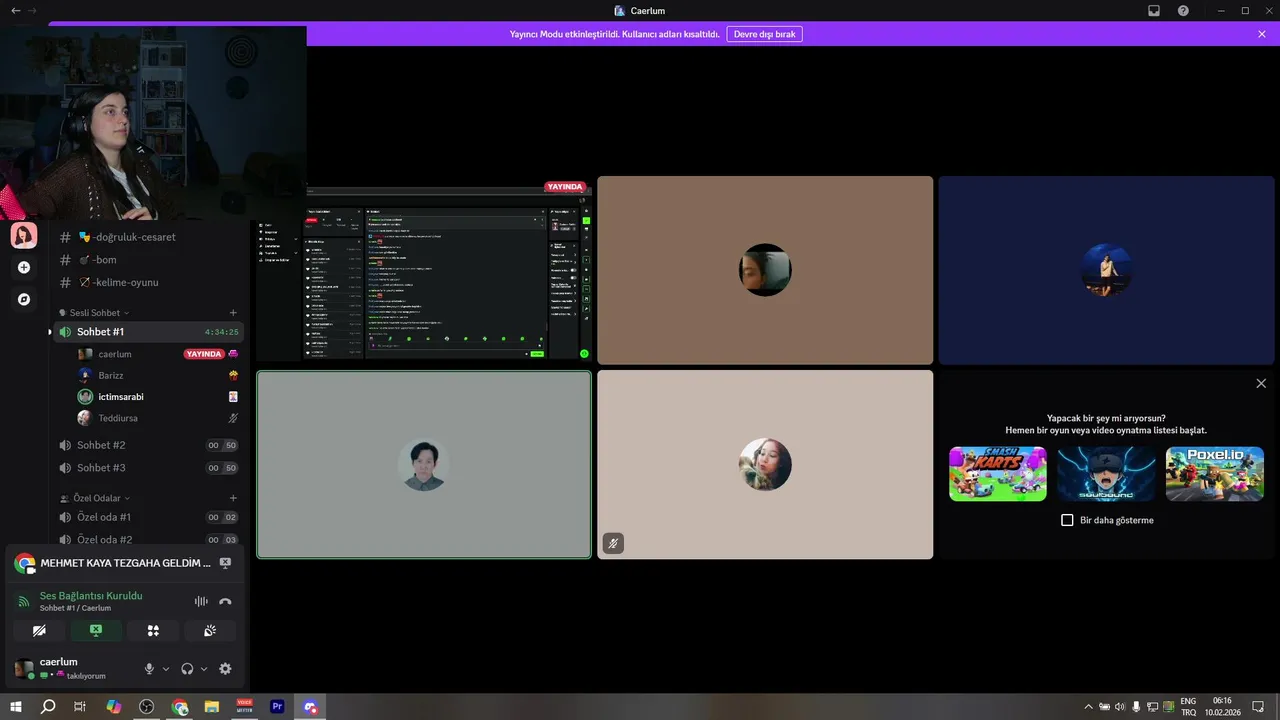Open the Windows notification center
The image size is (1280, 720).
1258,707
